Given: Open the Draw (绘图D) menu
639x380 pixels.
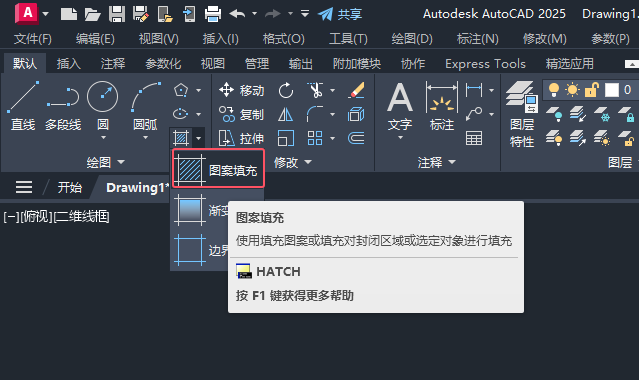Looking at the screenshot, I should point(412,39).
